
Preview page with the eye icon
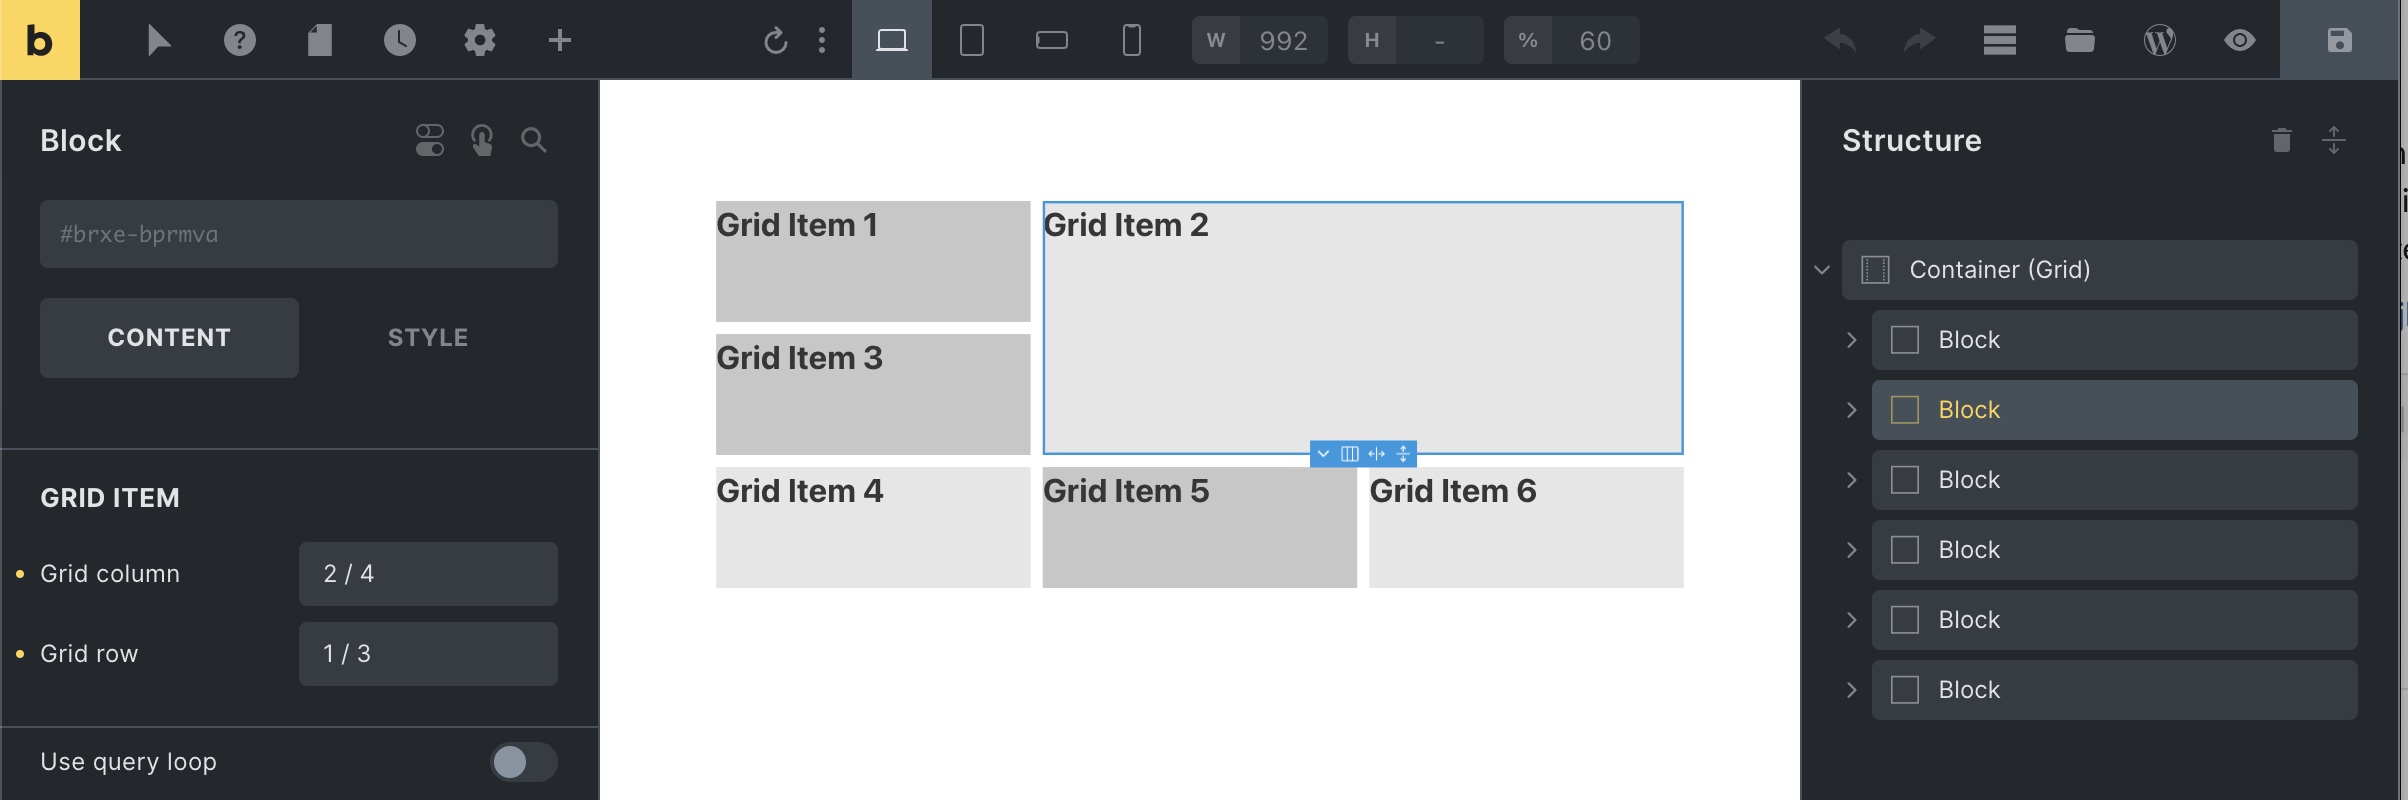point(2239,40)
